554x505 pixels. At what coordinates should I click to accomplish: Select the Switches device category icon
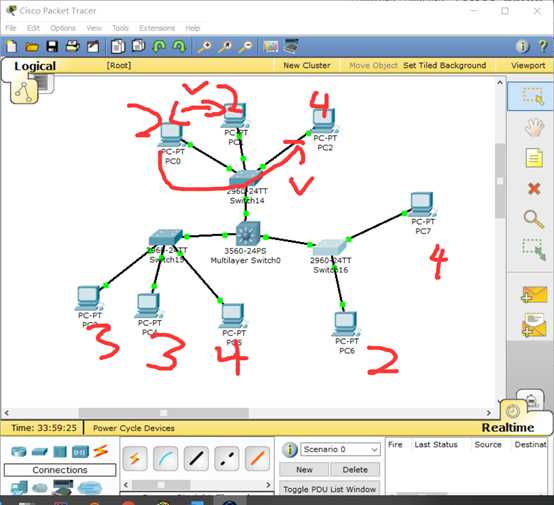pyautogui.click(x=40, y=452)
